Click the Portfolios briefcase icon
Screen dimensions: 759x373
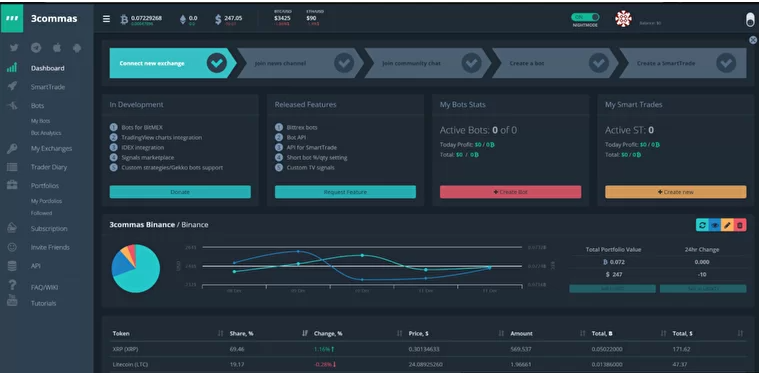click(x=12, y=185)
